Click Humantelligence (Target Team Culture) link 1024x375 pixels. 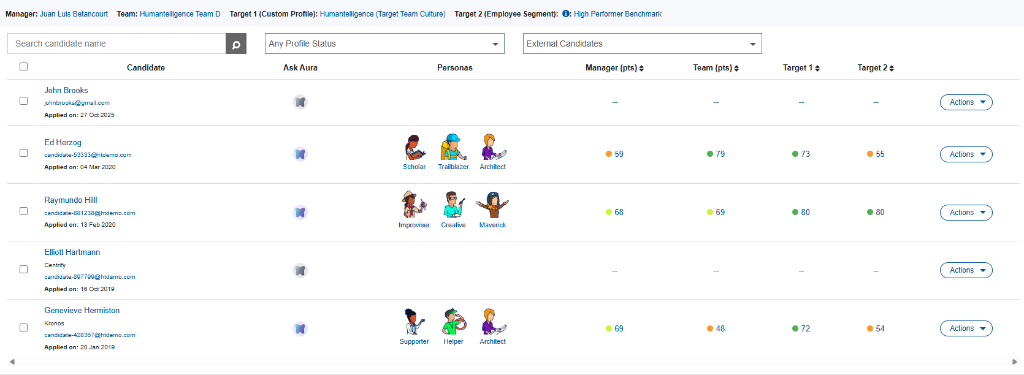[x=383, y=13]
